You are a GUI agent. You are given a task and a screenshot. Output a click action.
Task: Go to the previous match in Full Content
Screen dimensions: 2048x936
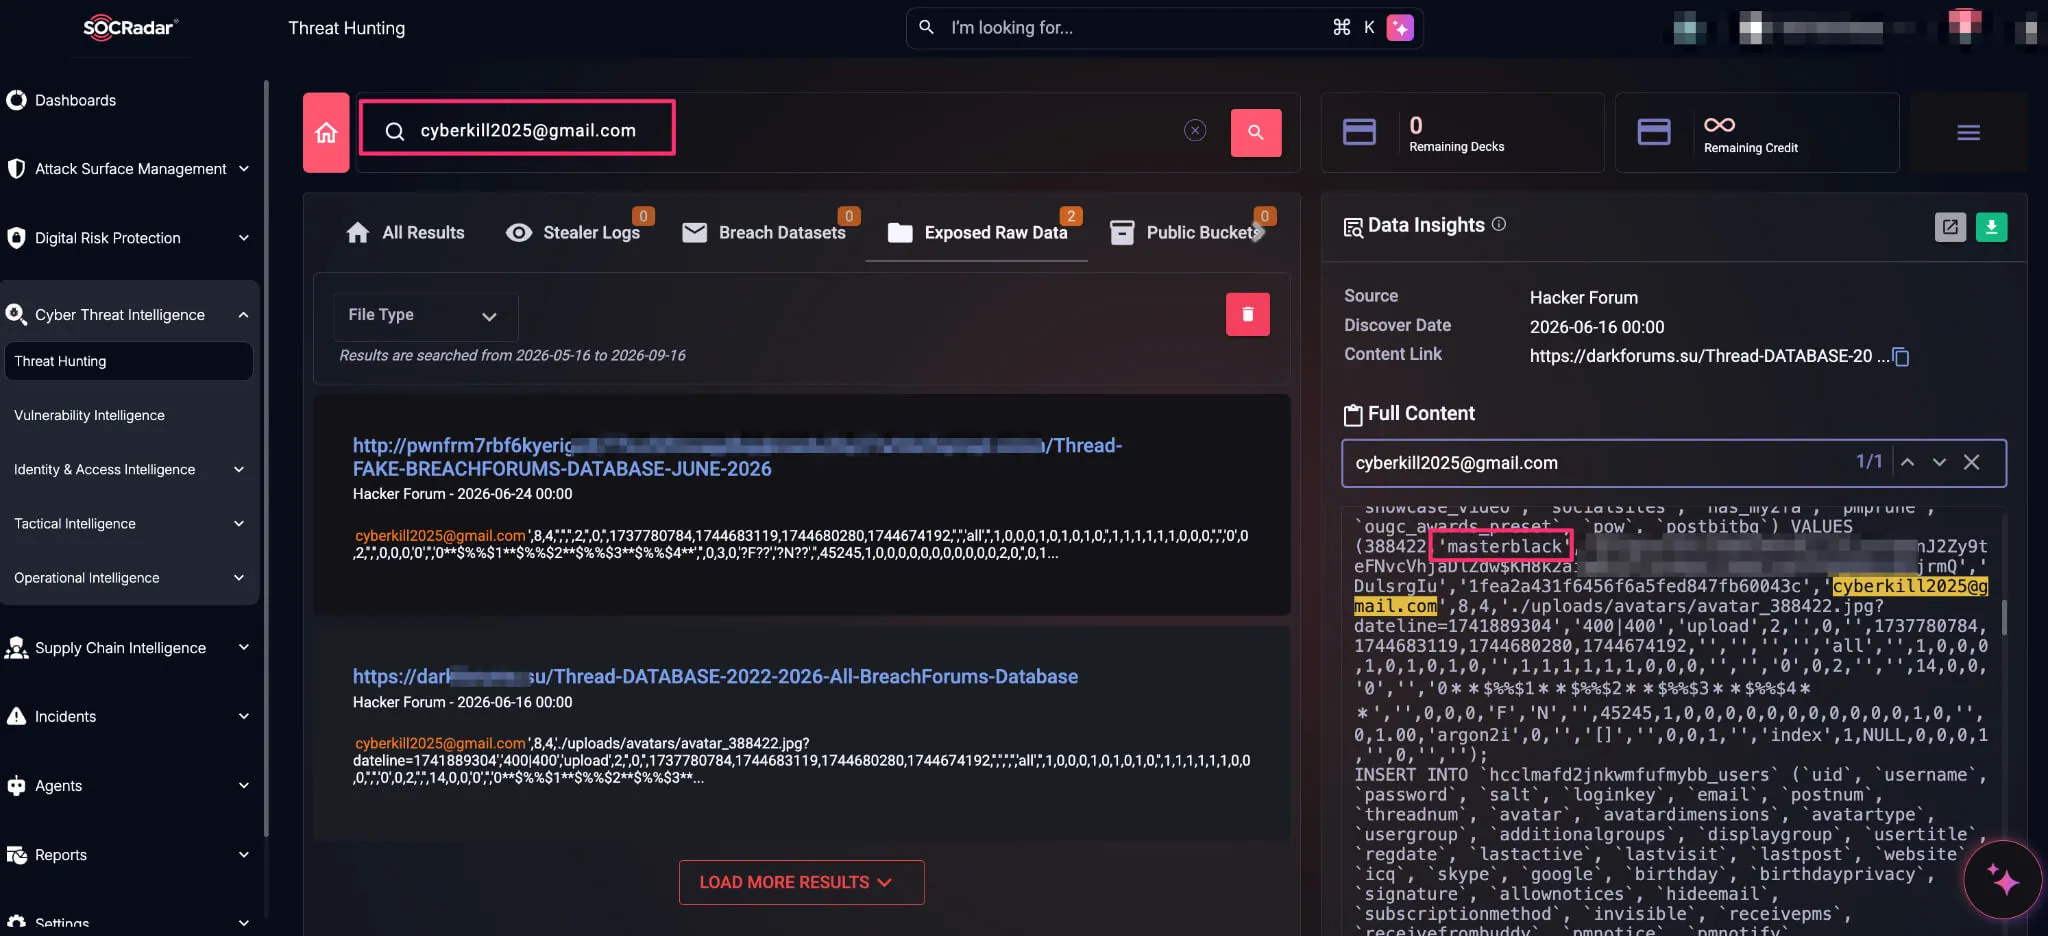point(1907,462)
